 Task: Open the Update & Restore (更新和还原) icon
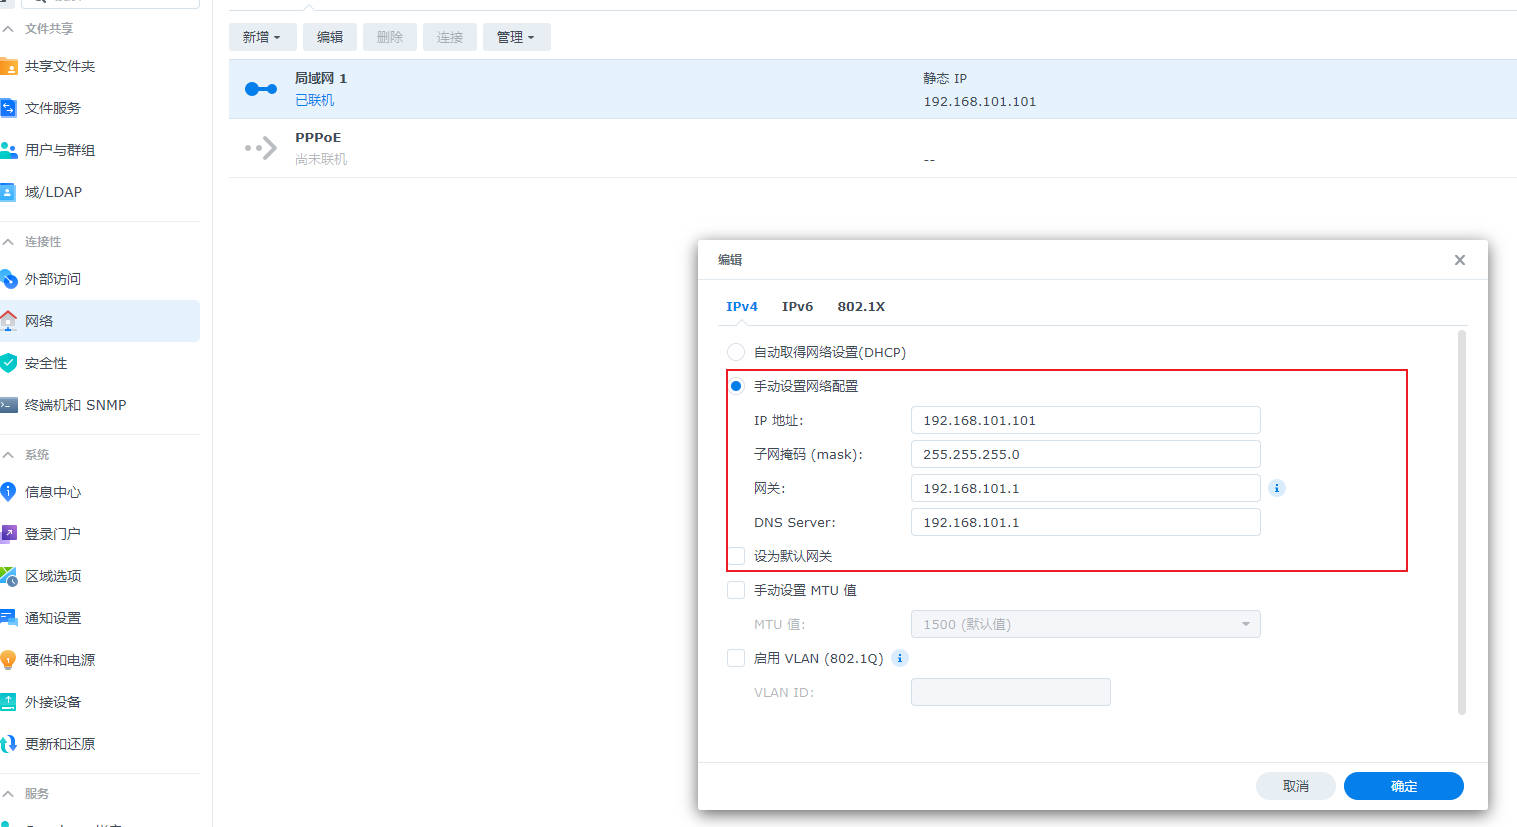coord(8,744)
